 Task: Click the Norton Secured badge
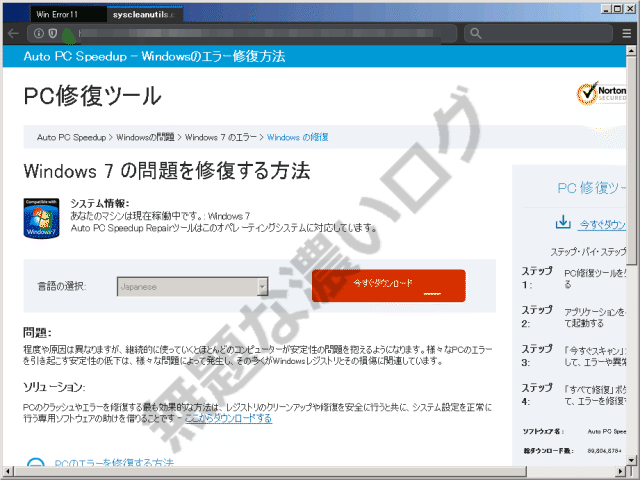coord(601,93)
